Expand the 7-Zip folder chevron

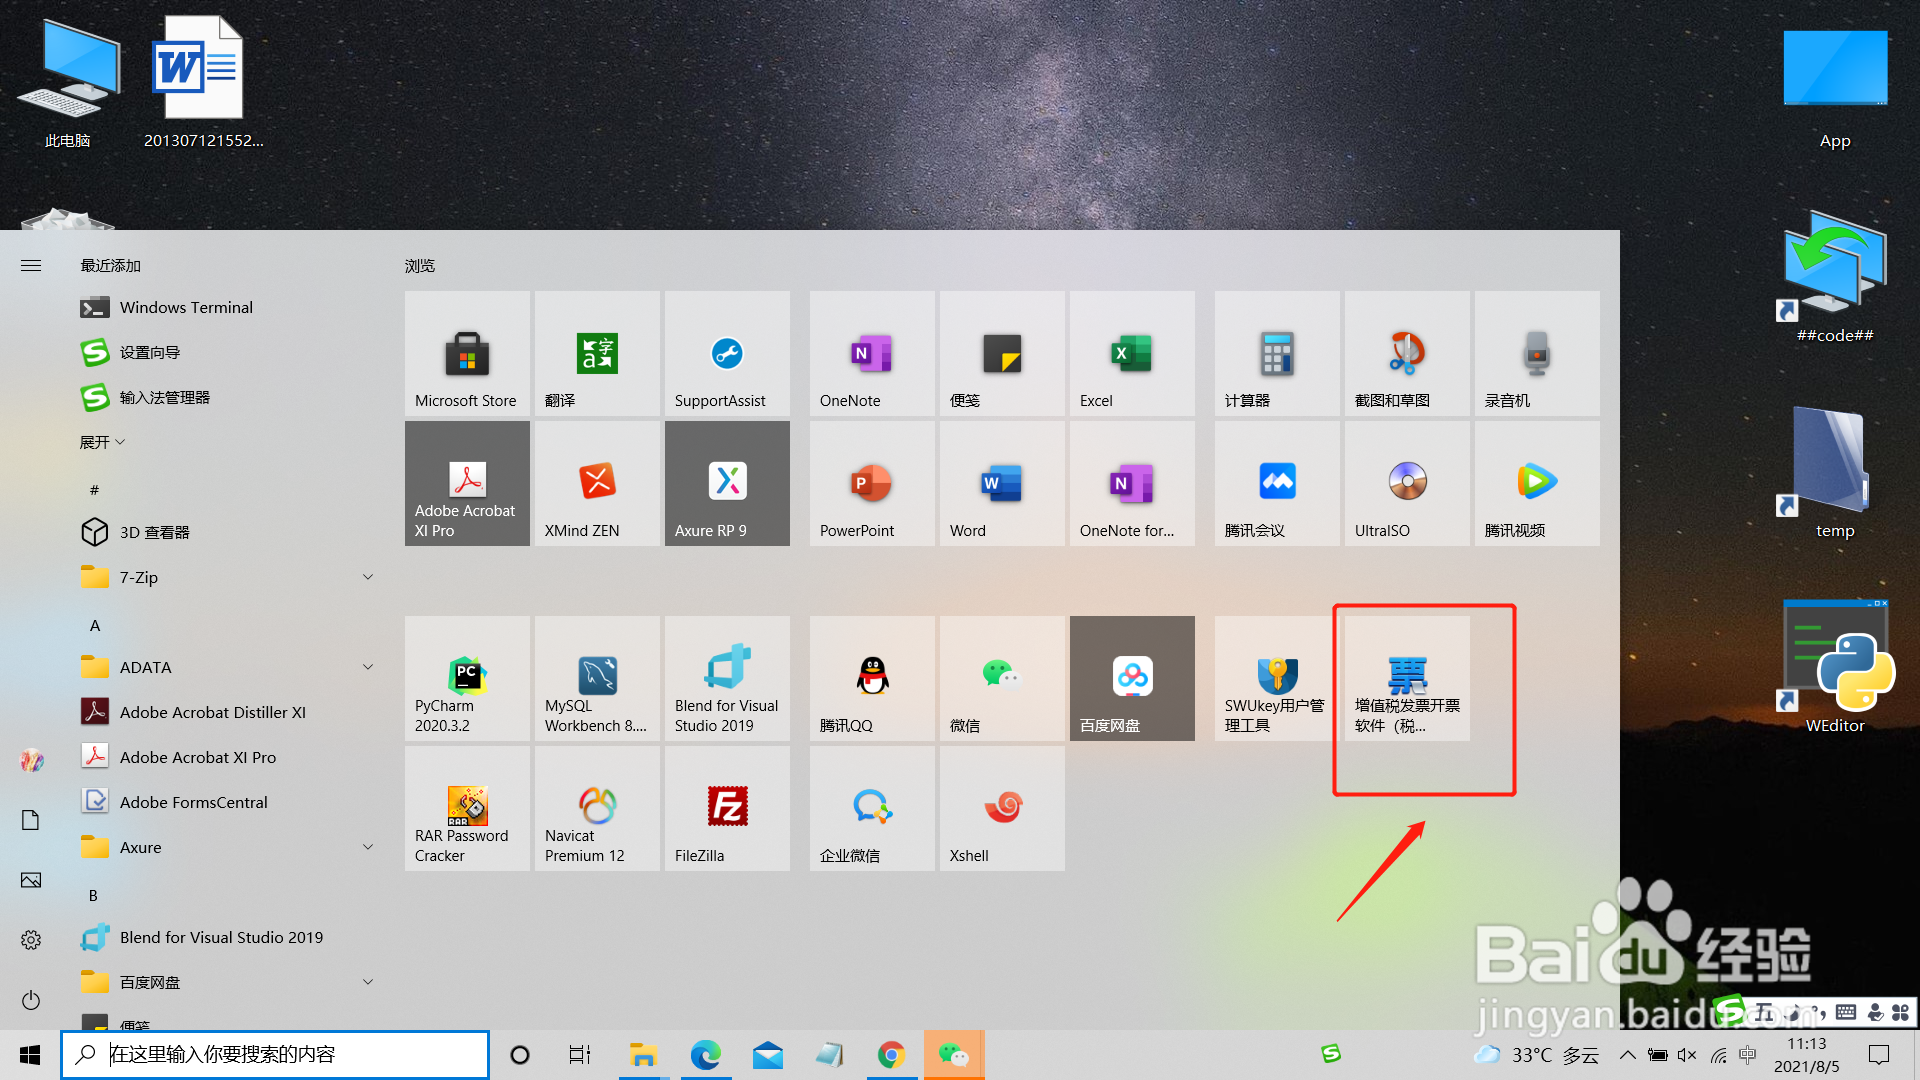click(x=368, y=577)
